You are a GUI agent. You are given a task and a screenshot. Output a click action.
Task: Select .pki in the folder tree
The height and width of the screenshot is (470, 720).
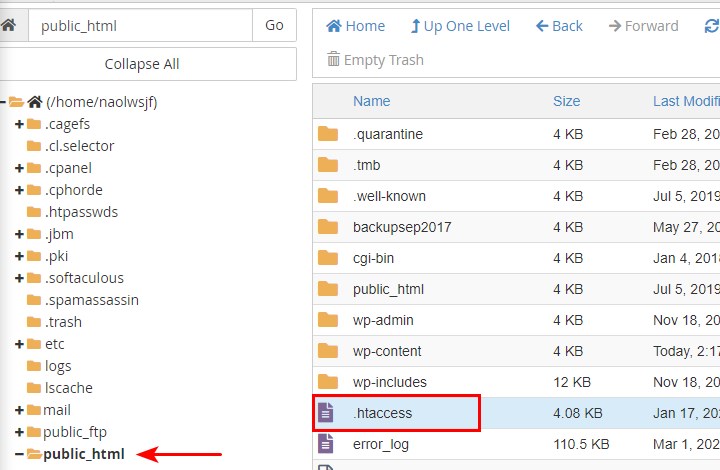(x=56, y=256)
